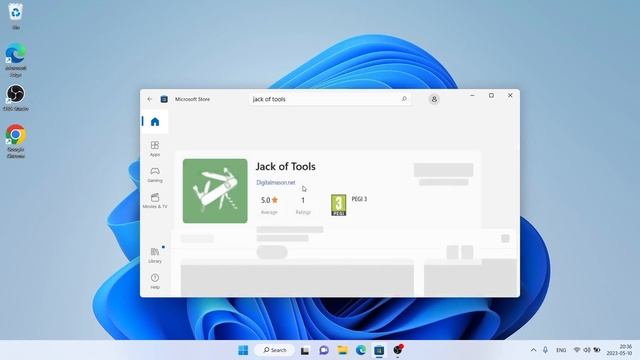Click into the jack of tools search field

(x=329, y=99)
